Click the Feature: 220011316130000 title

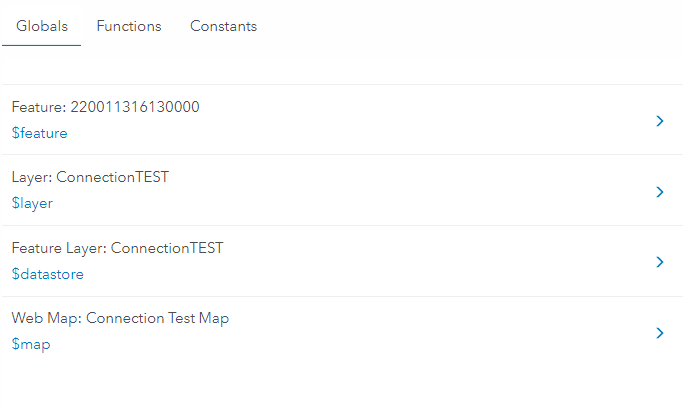click(x=105, y=107)
